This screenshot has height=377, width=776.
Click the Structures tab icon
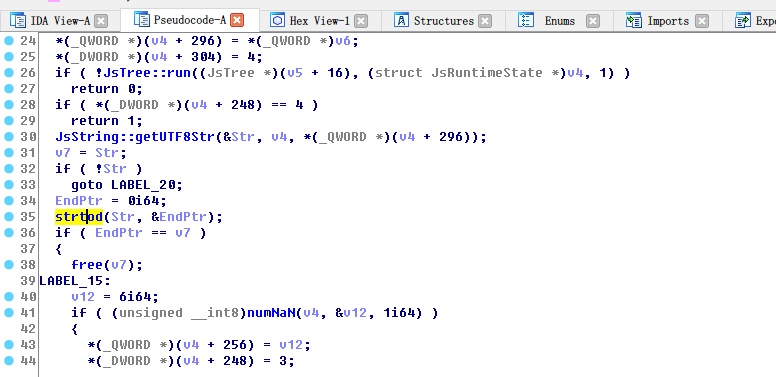401,20
